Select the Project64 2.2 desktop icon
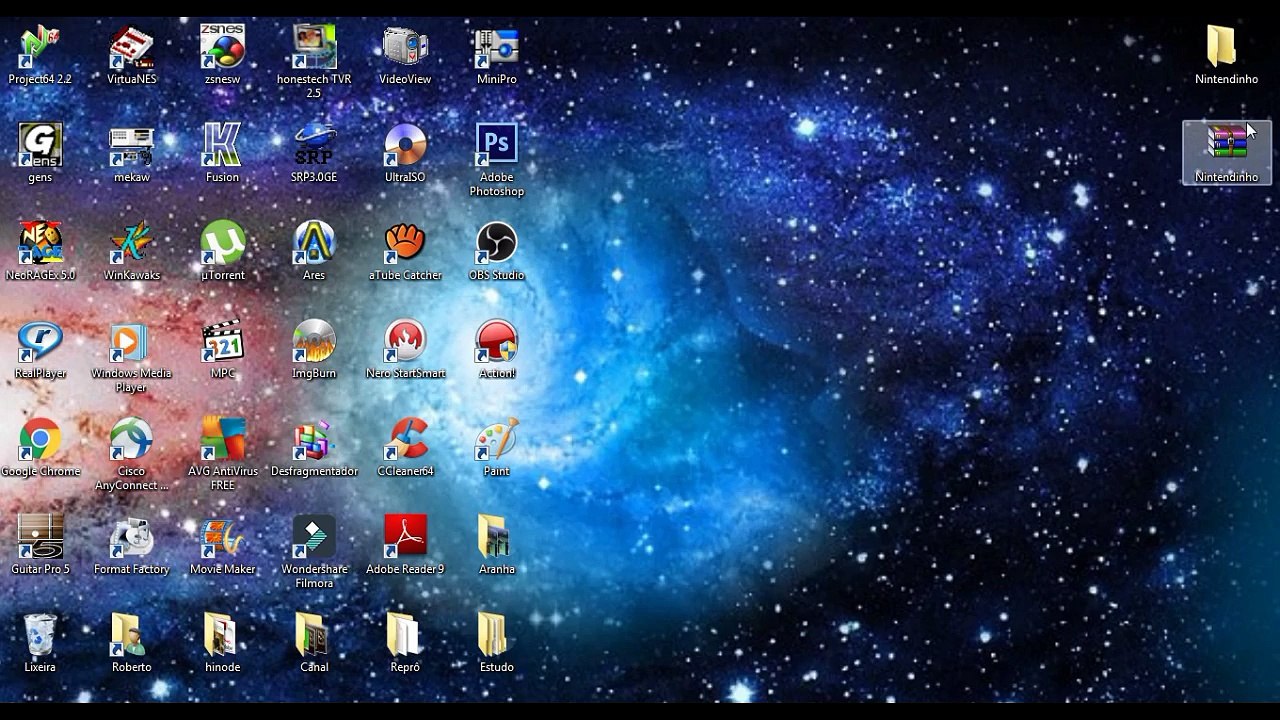This screenshot has width=1280, height=720. click(40, 48)
